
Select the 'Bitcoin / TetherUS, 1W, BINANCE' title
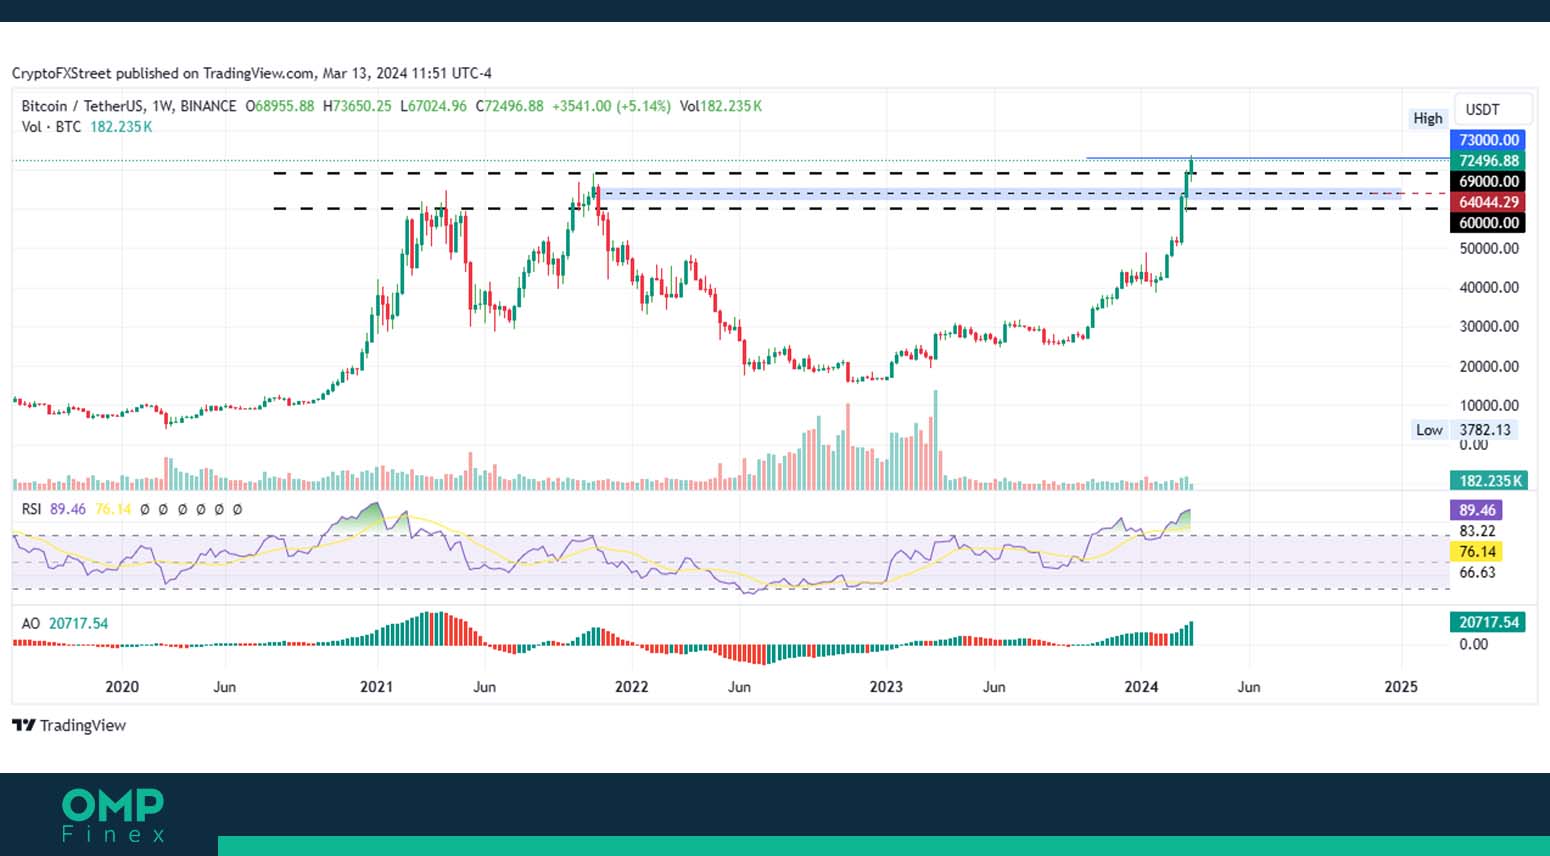point(129,106)
